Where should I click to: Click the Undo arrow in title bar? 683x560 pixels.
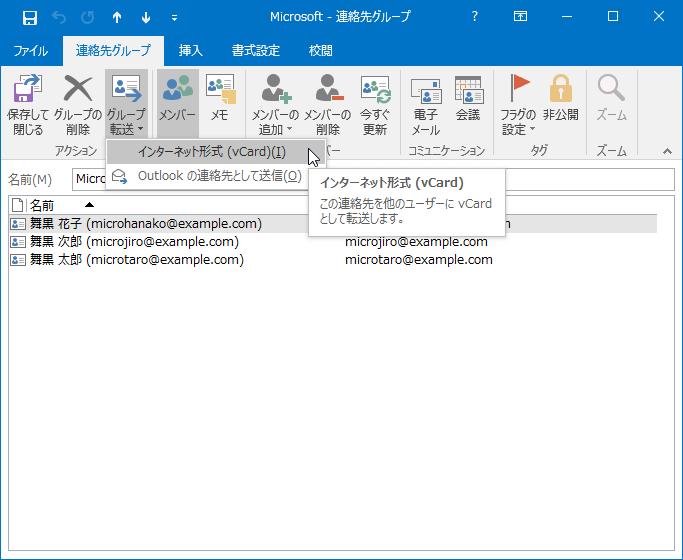59,17
